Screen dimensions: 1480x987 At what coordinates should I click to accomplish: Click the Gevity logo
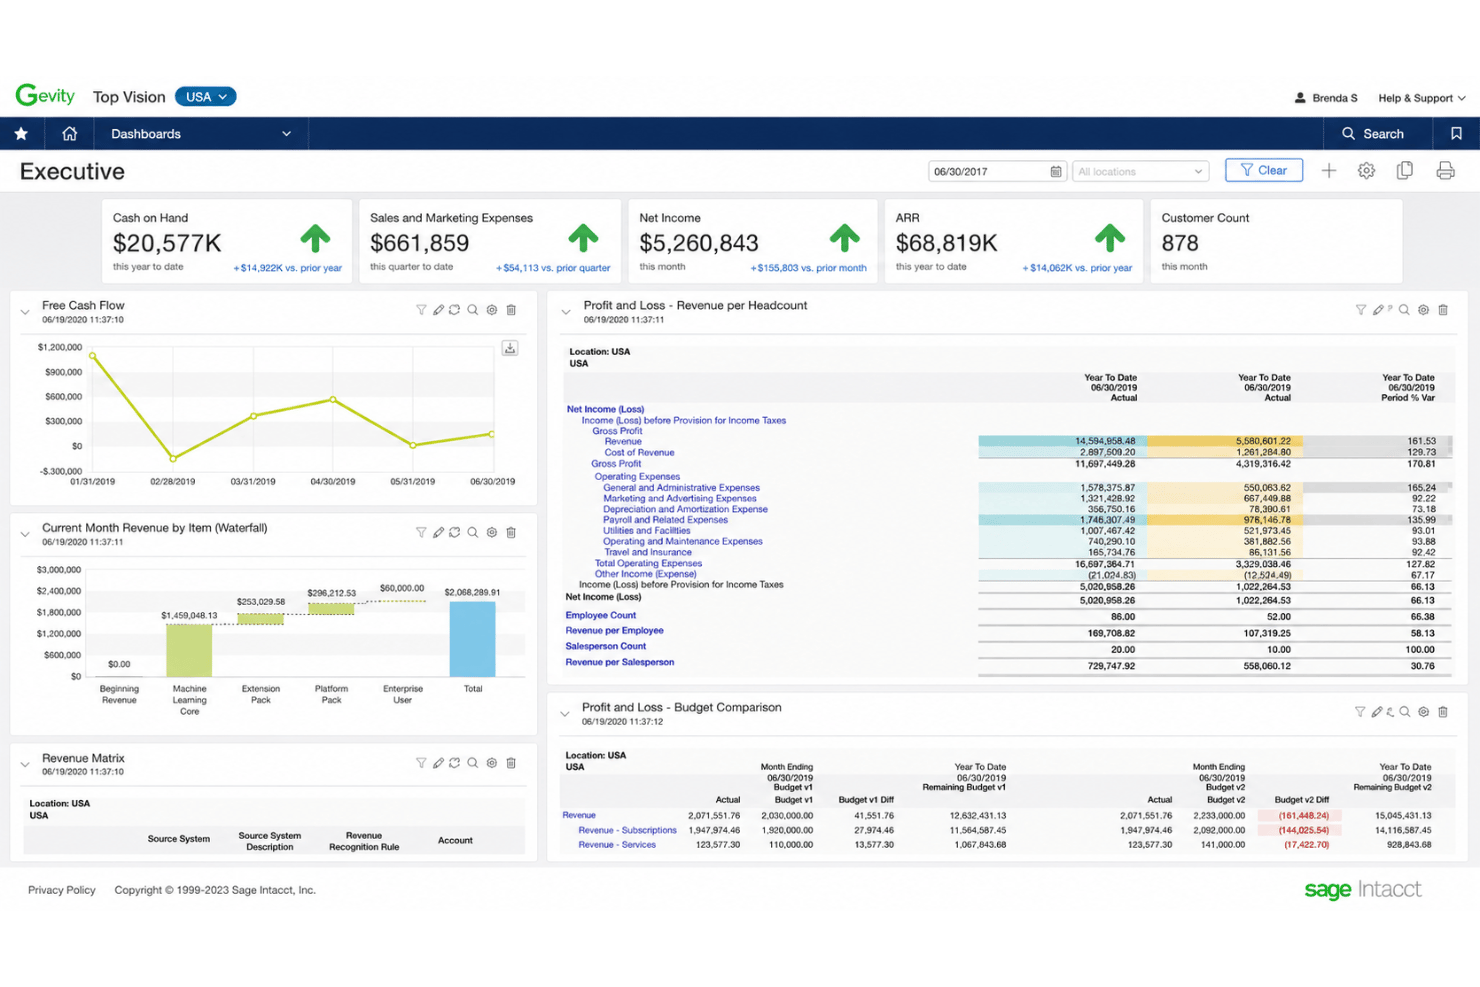pyautogui.click(x=45, y=95)
